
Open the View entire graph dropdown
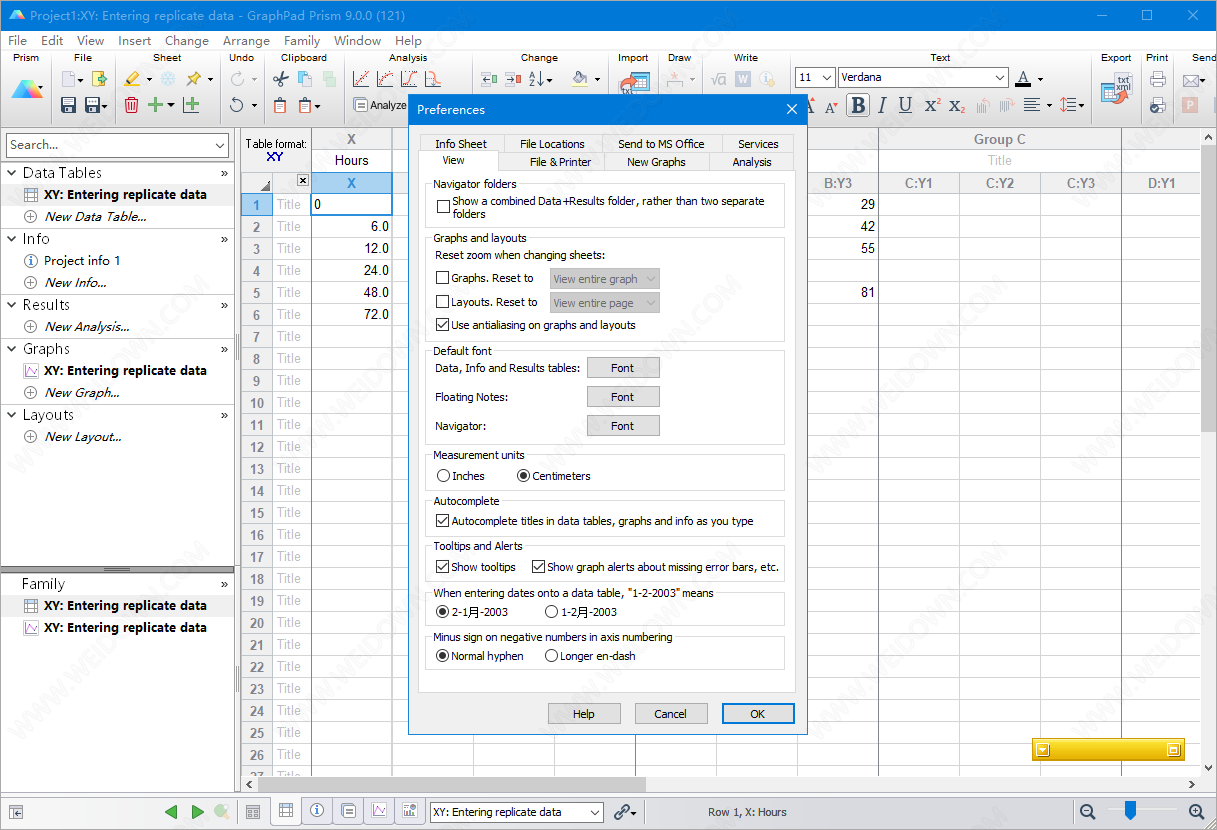coord(605,279)
